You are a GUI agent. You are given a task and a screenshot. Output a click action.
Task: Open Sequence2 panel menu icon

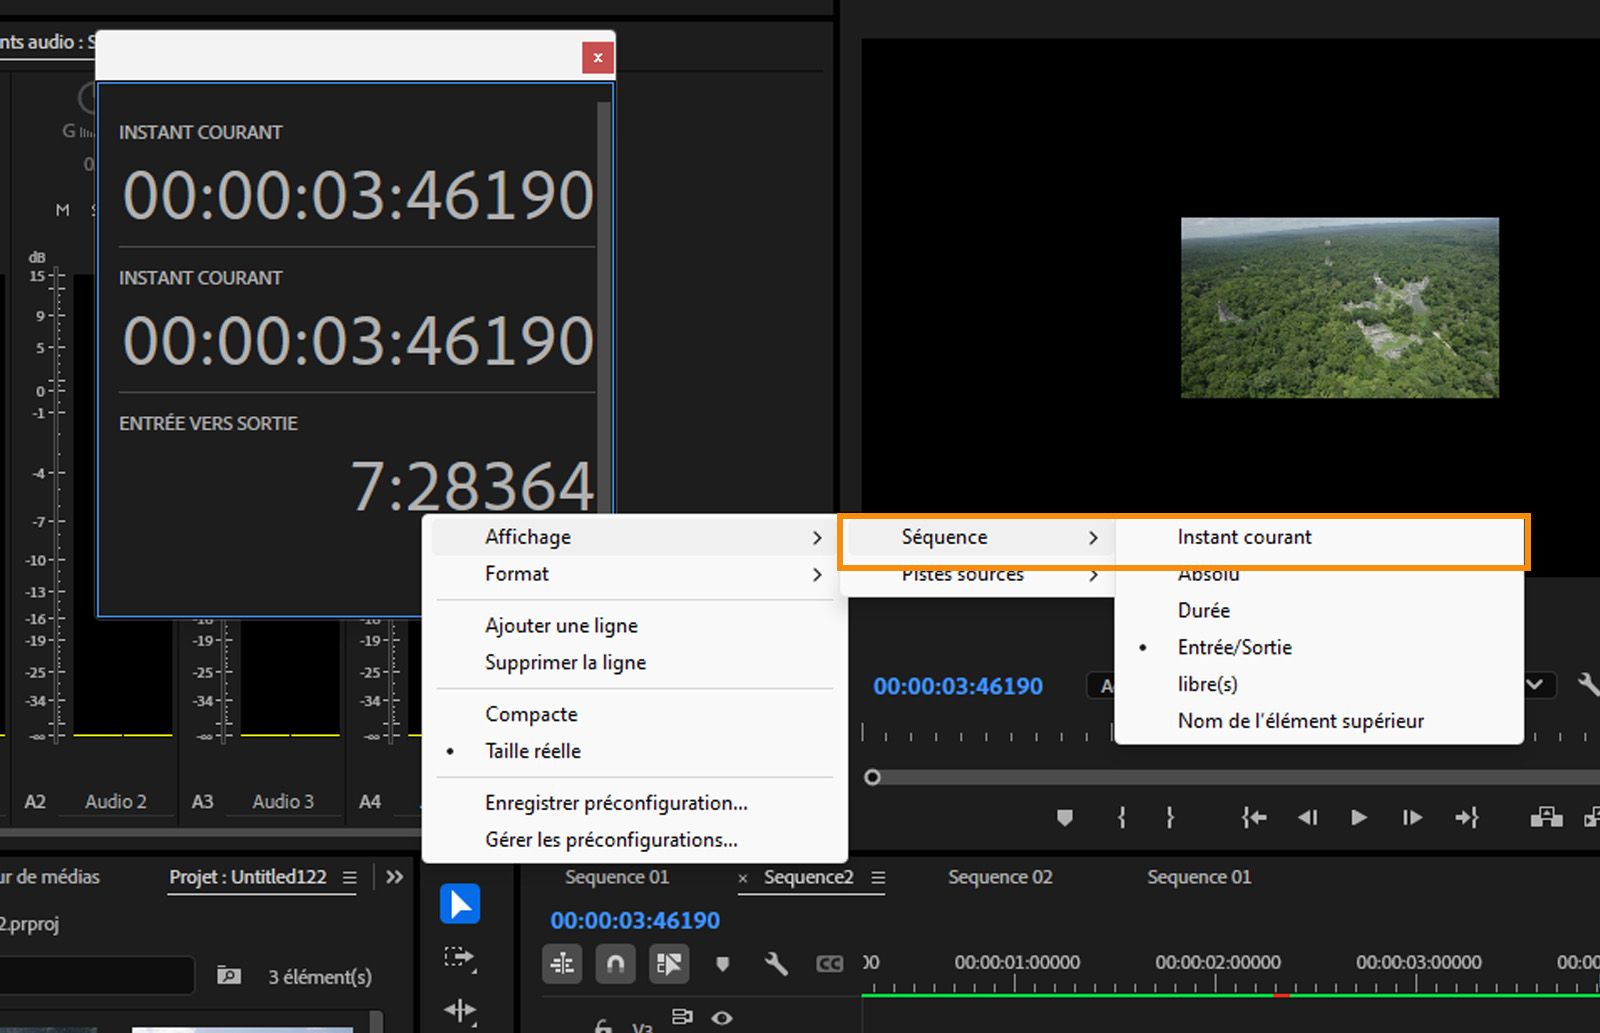pyautogui.click(x=878, y=877)
